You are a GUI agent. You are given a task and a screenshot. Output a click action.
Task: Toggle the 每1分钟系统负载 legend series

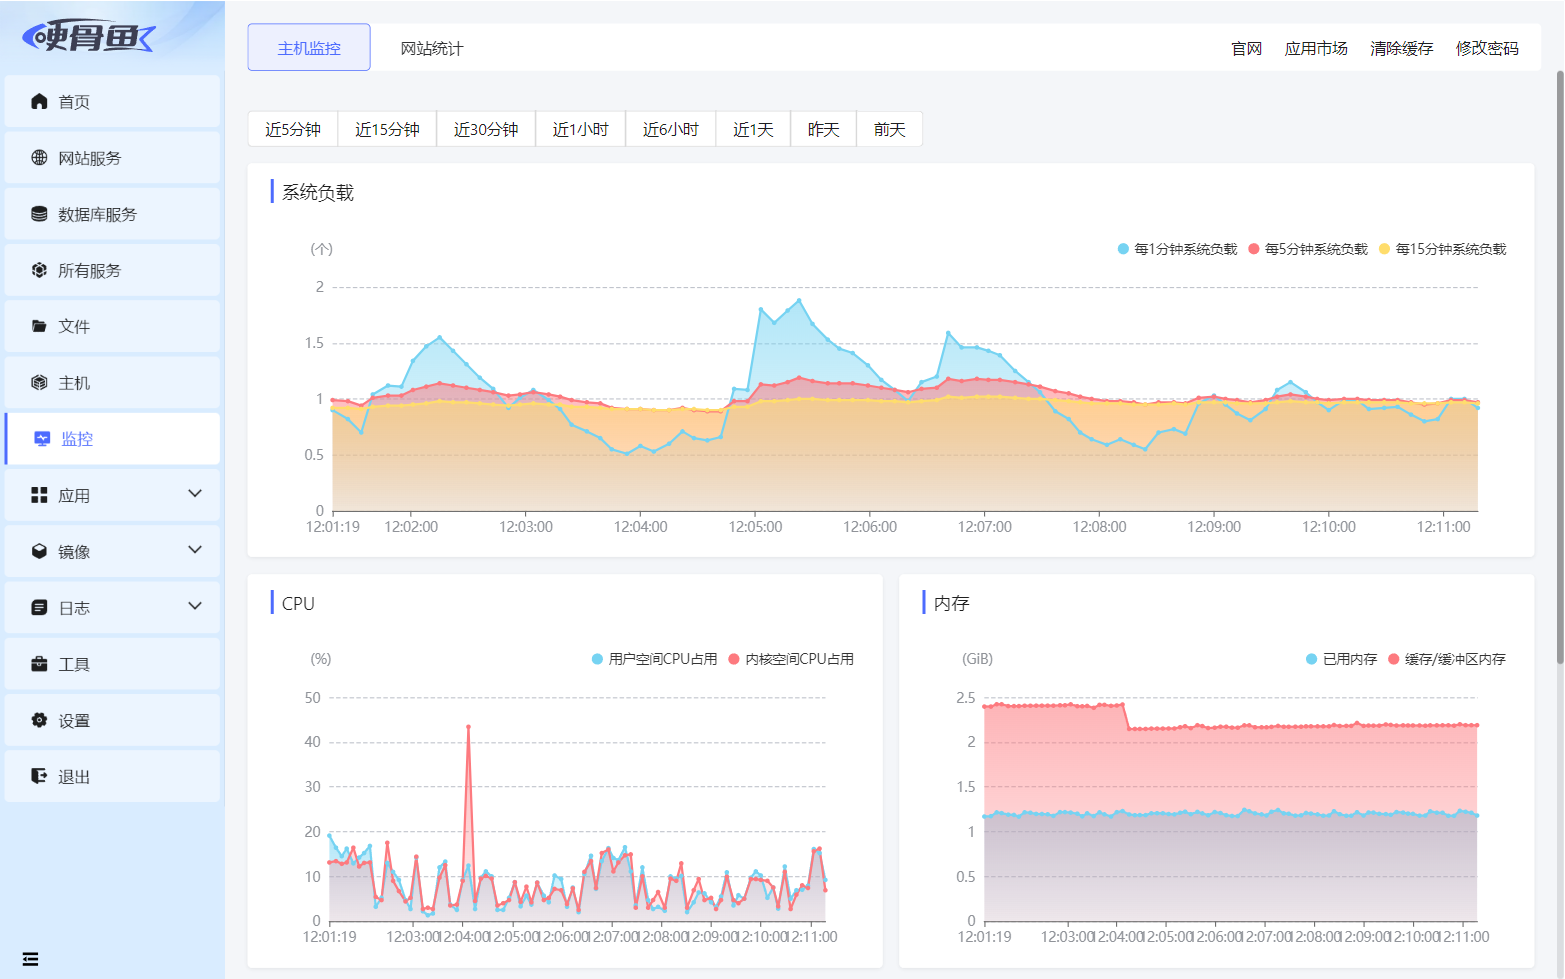(1177, 249)
